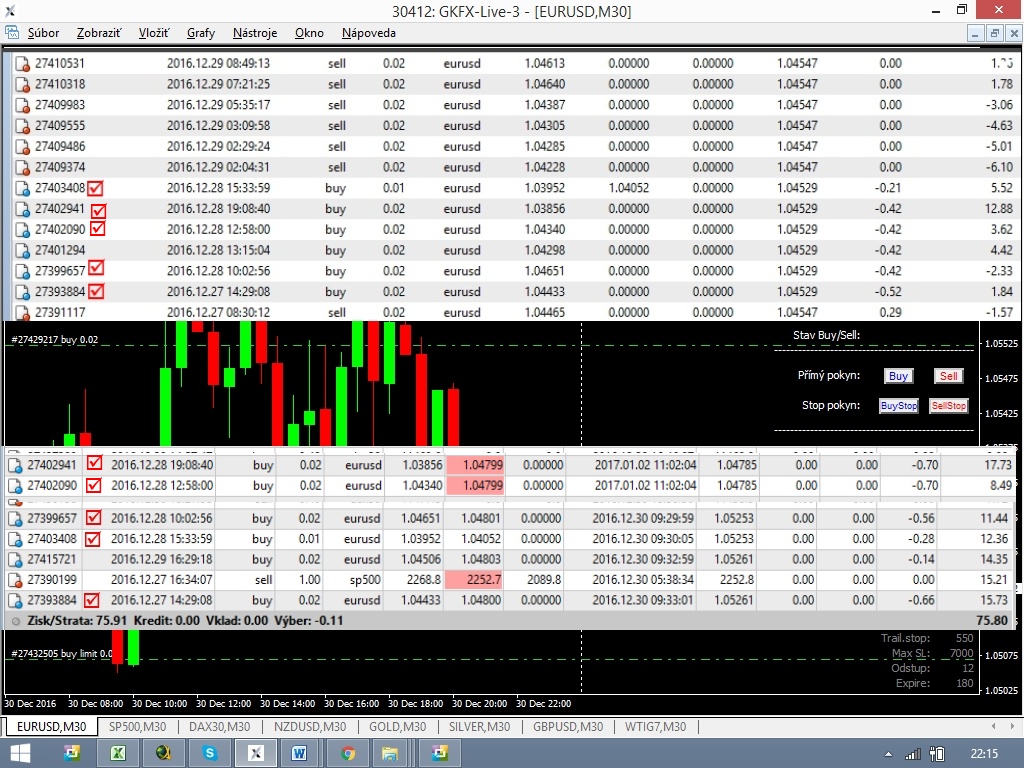
Task: Show hidden system tray icons
Action: (x=888, y=755)
